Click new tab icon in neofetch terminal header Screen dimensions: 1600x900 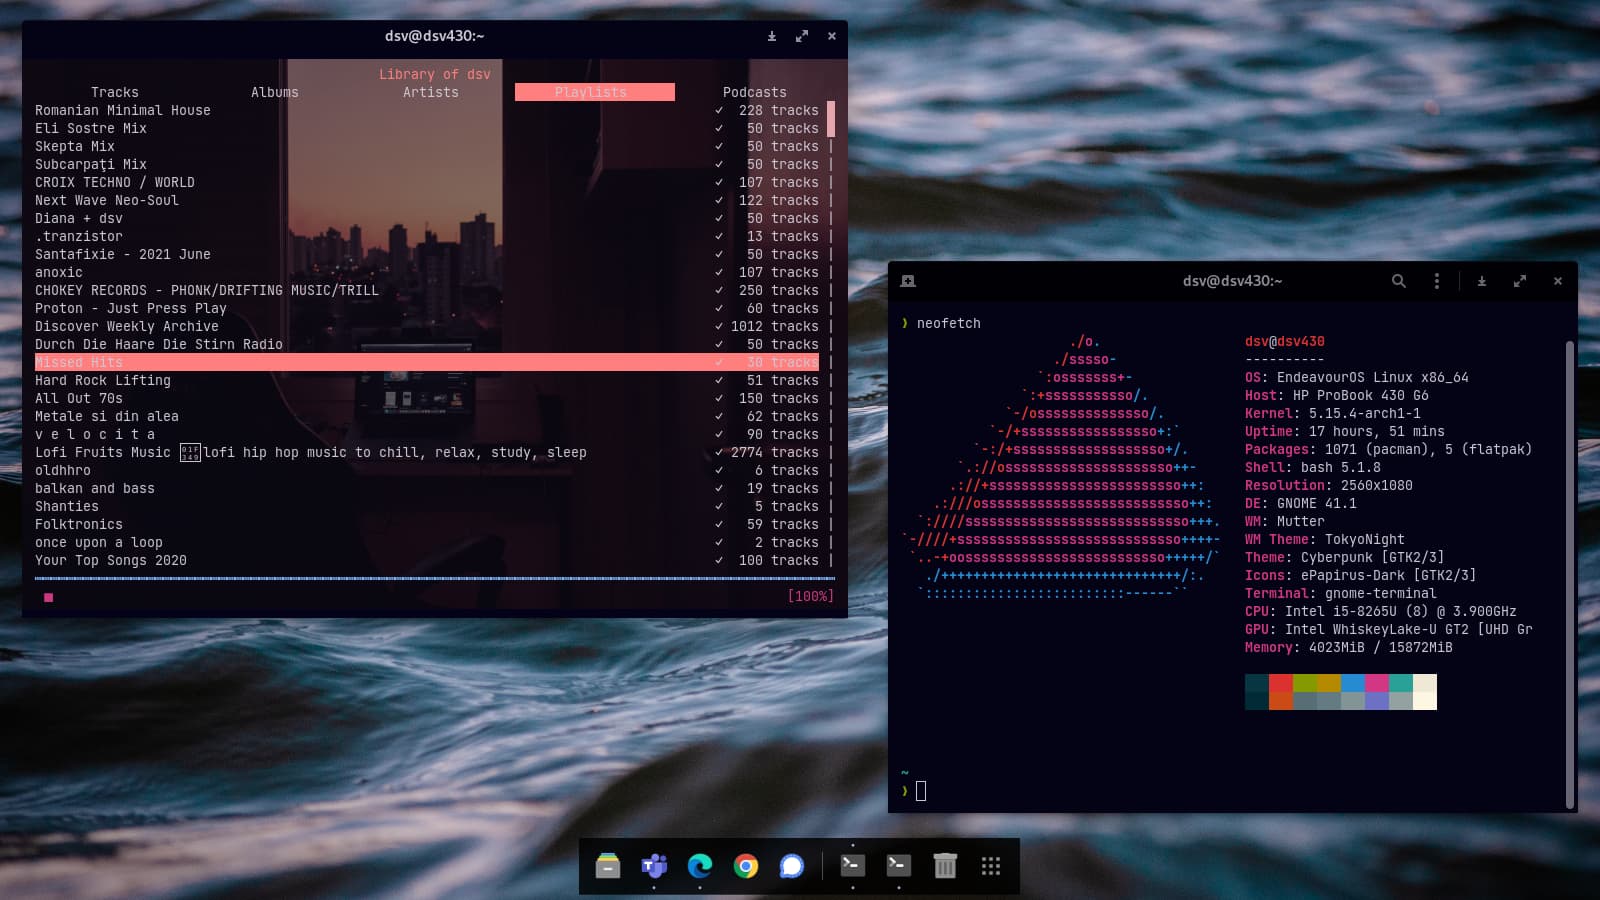click(x=908, y=281)
